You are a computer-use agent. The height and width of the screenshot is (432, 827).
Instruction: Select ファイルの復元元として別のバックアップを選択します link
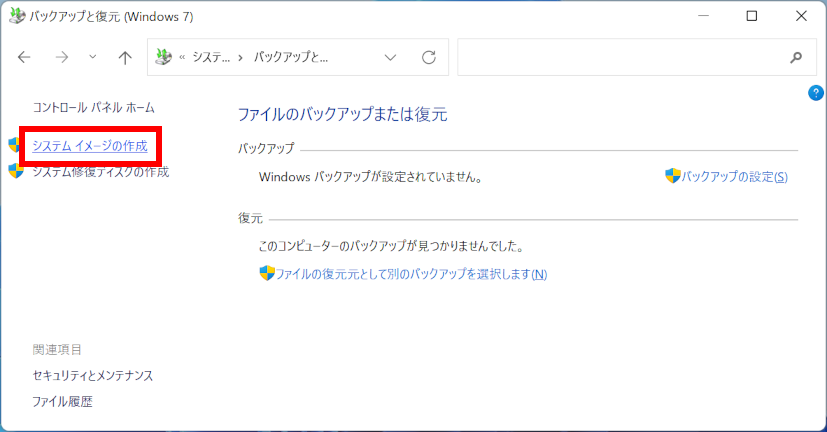pos(411,274)
